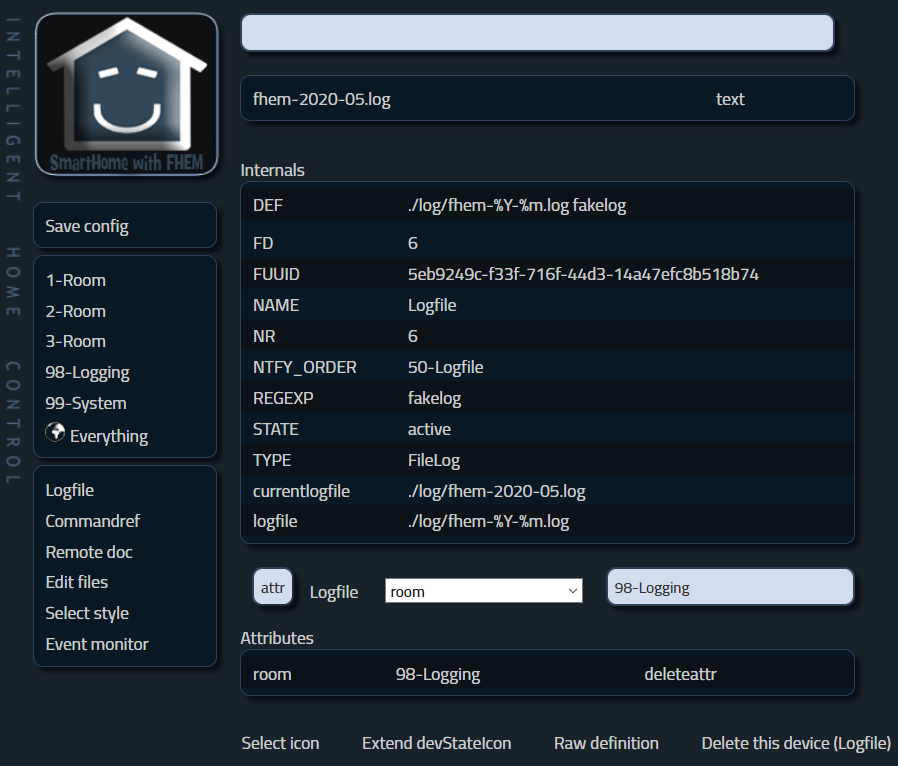Click the Save config button

(87, 226)
